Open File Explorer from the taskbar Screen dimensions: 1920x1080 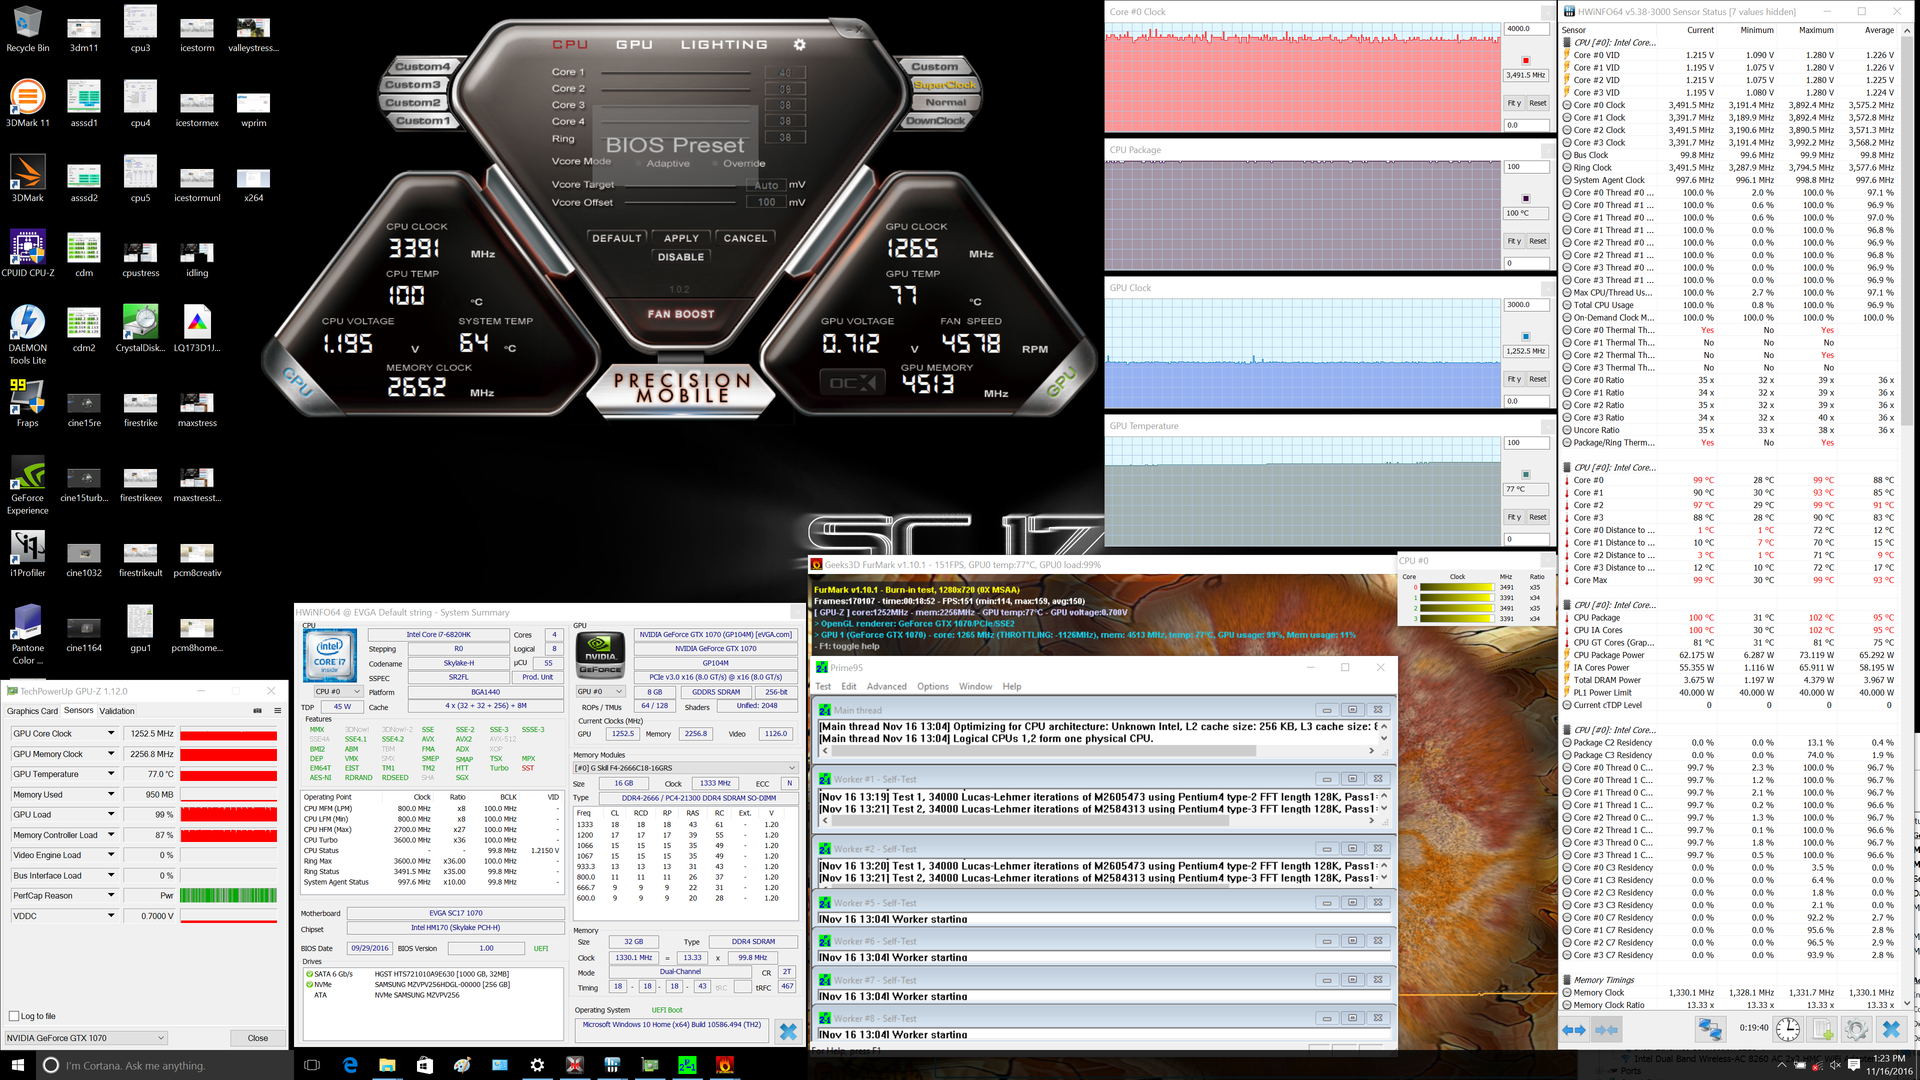pos(387,1065)
